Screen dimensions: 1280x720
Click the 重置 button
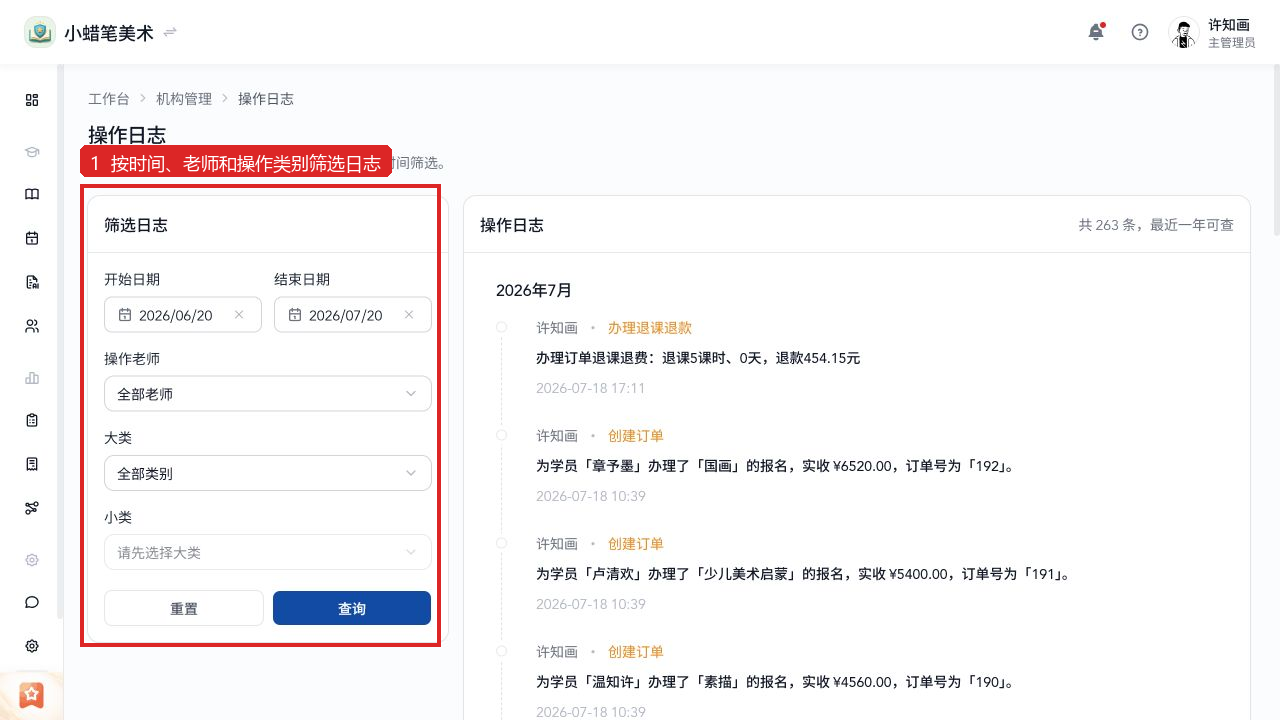pyautogui.click(x=184, y=608)
